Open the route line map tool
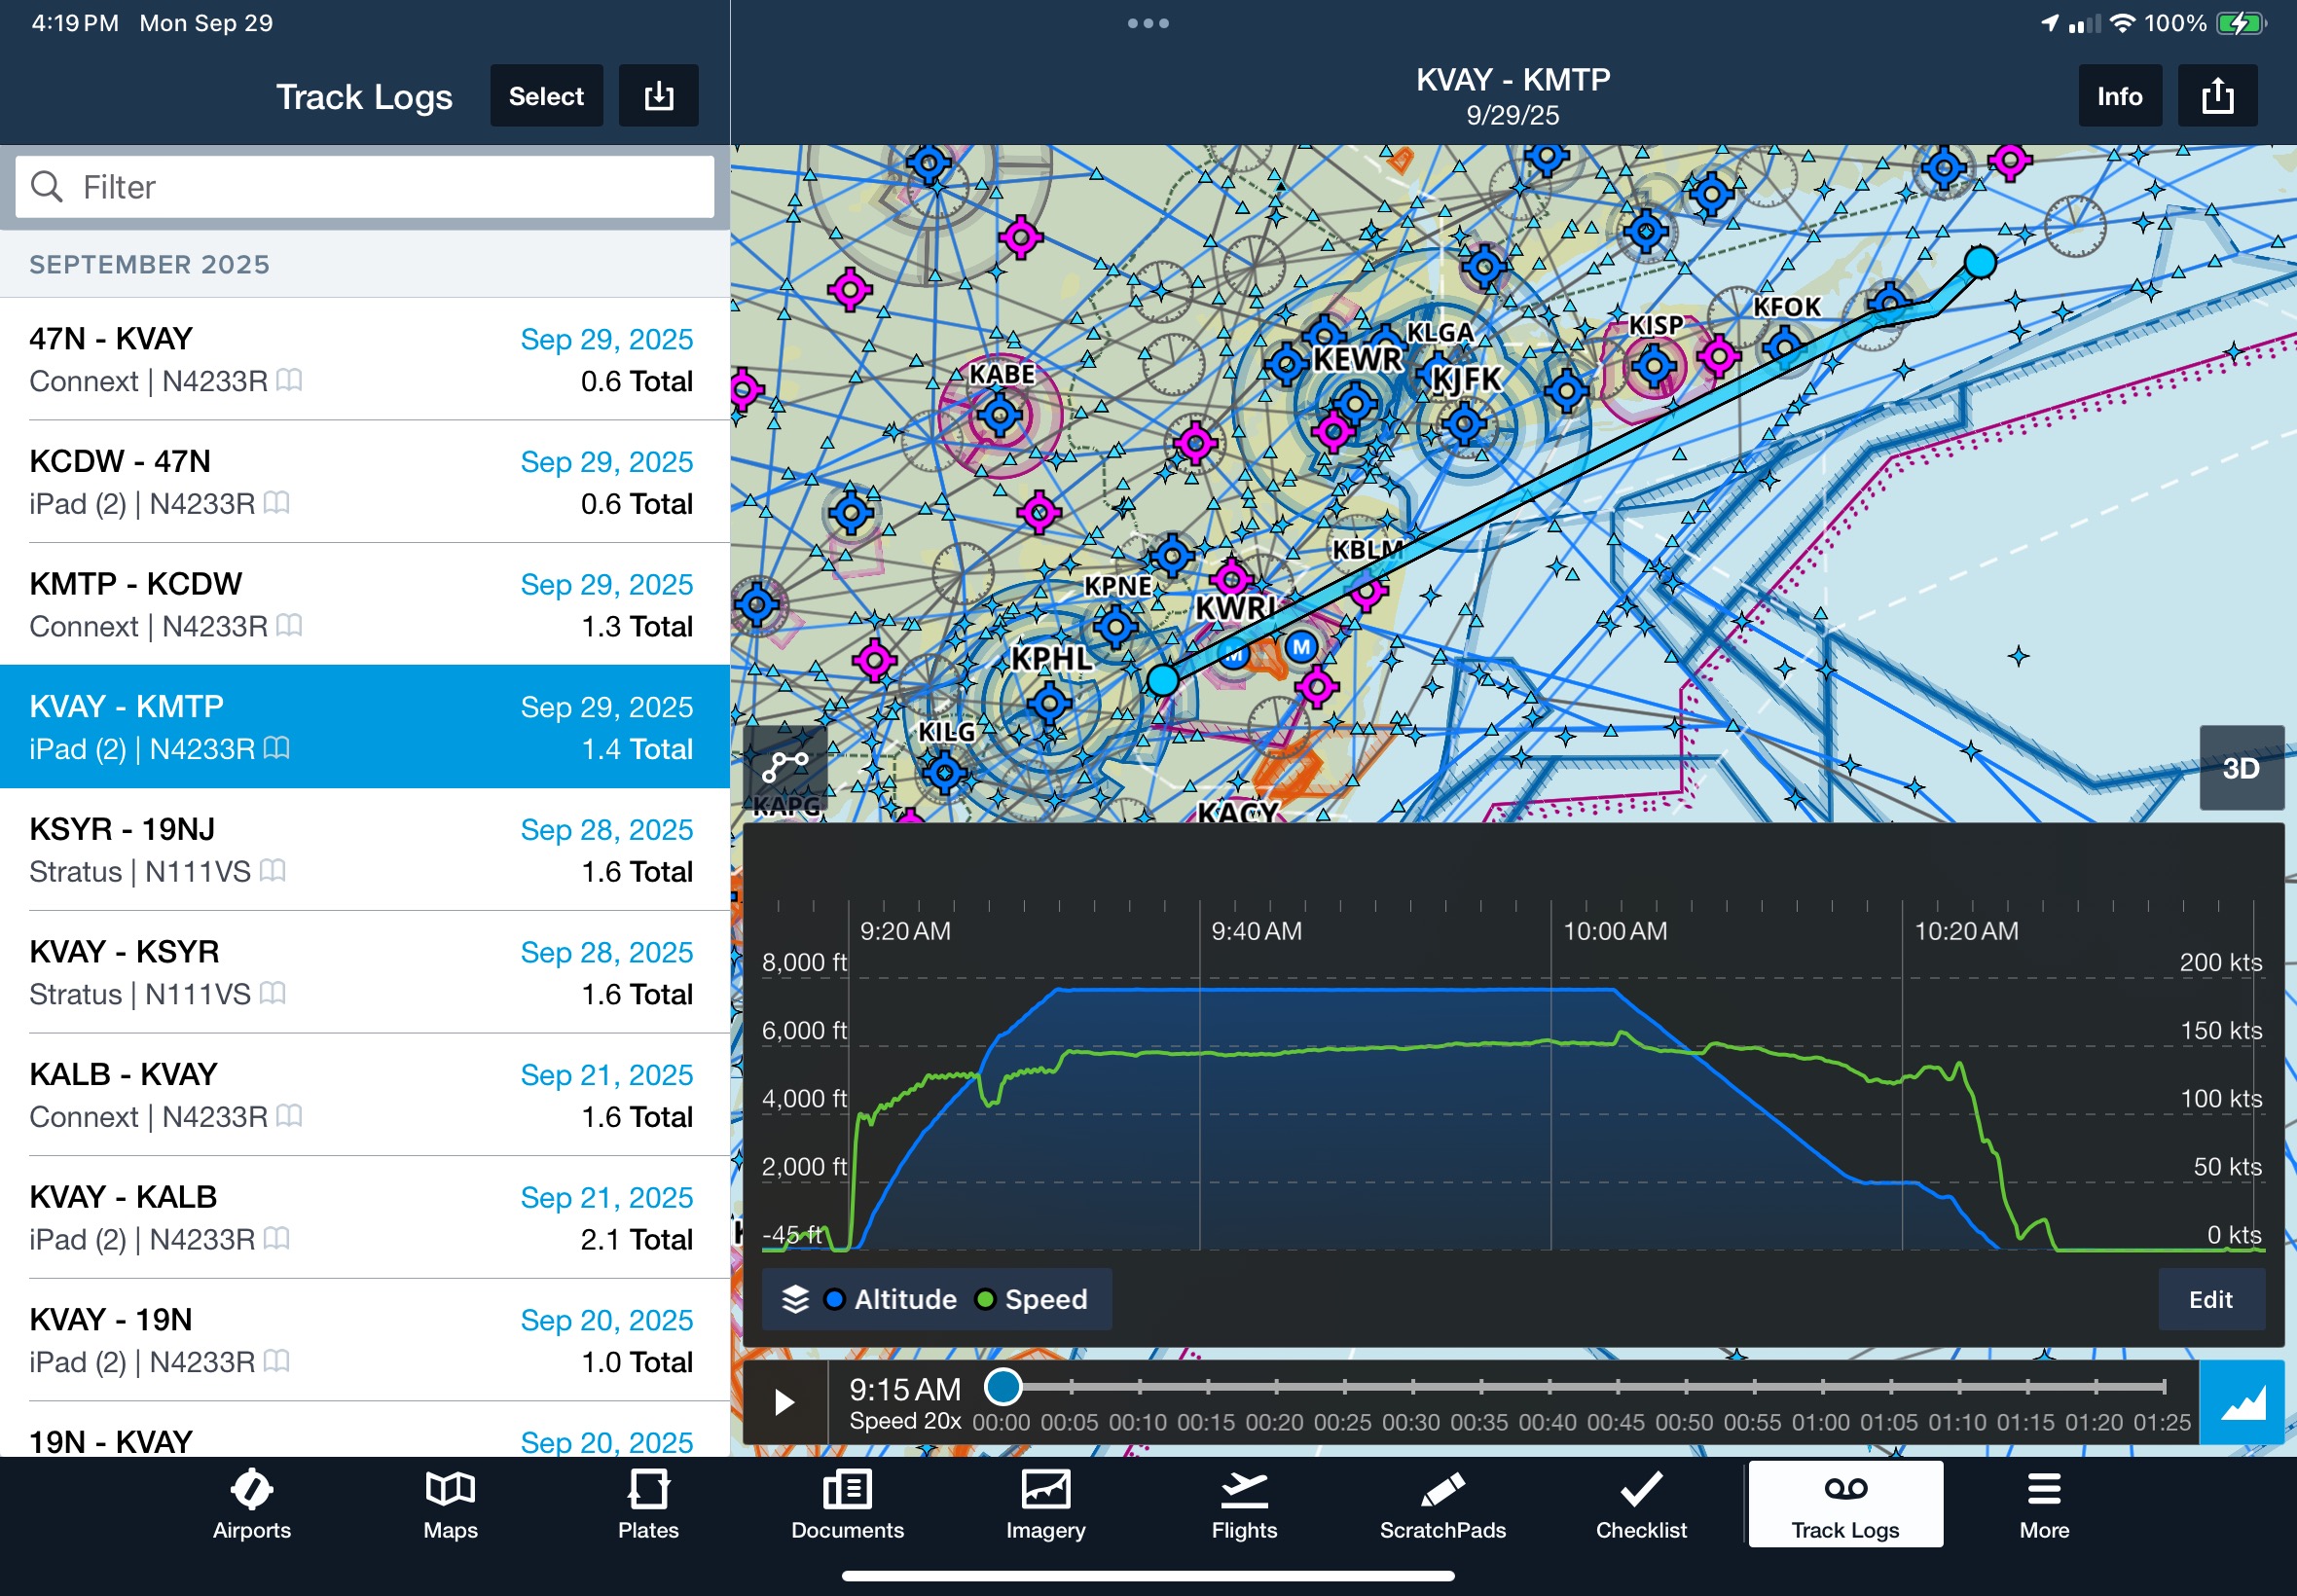This screenshot has width=2297, height=1596. (785, 767)
